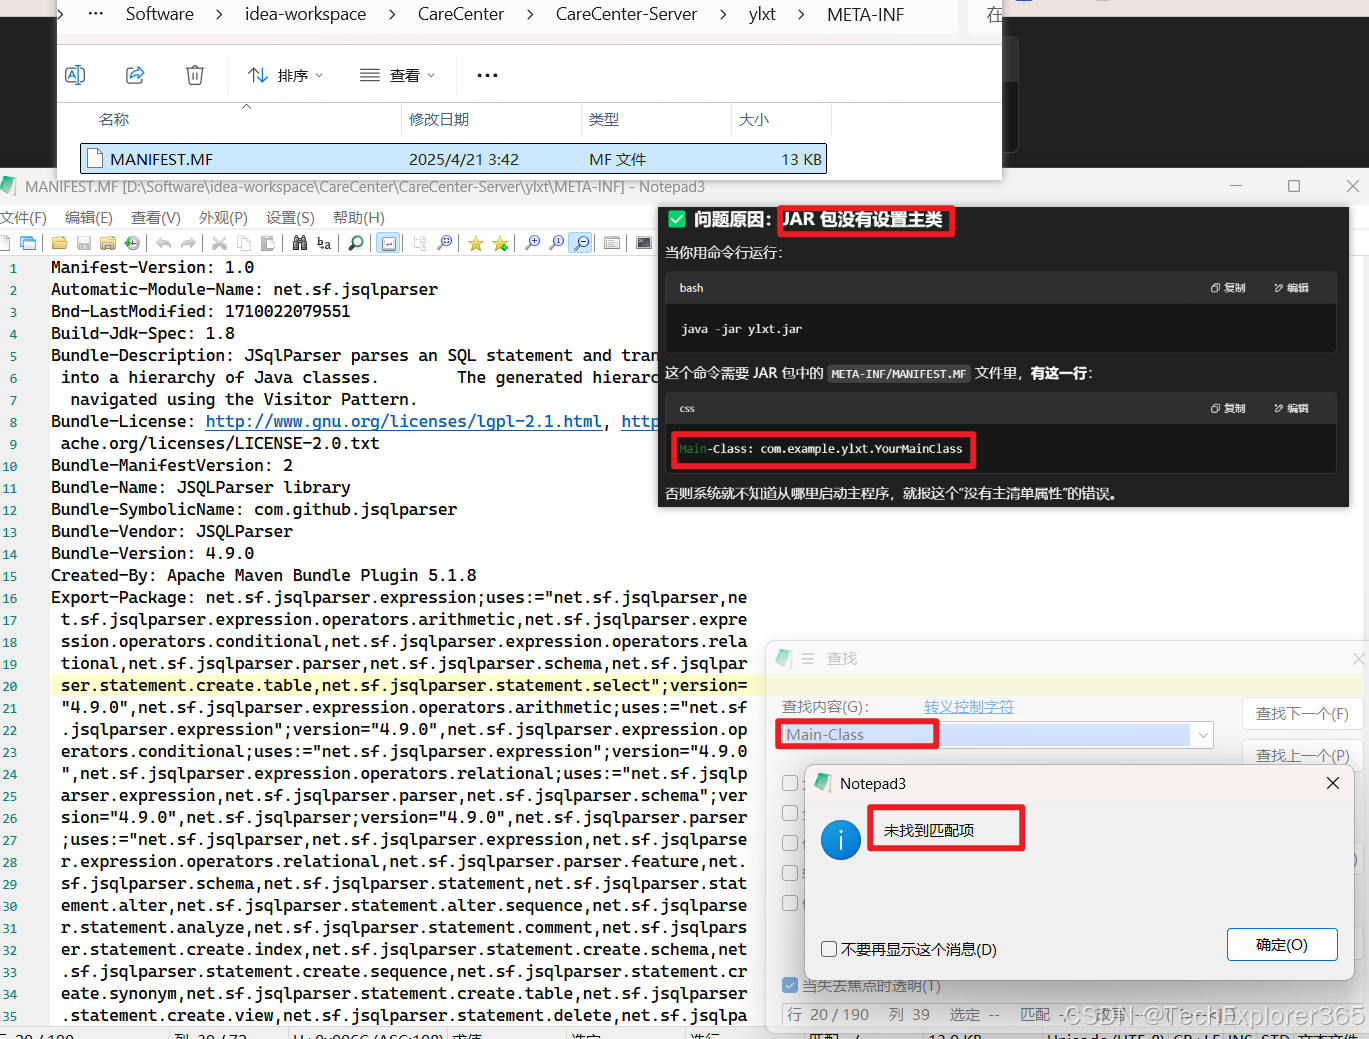Open the Sort (排序) dropdown in Explorer
The height and width of the screenshot is (1039, 1369).
(286, 75)
